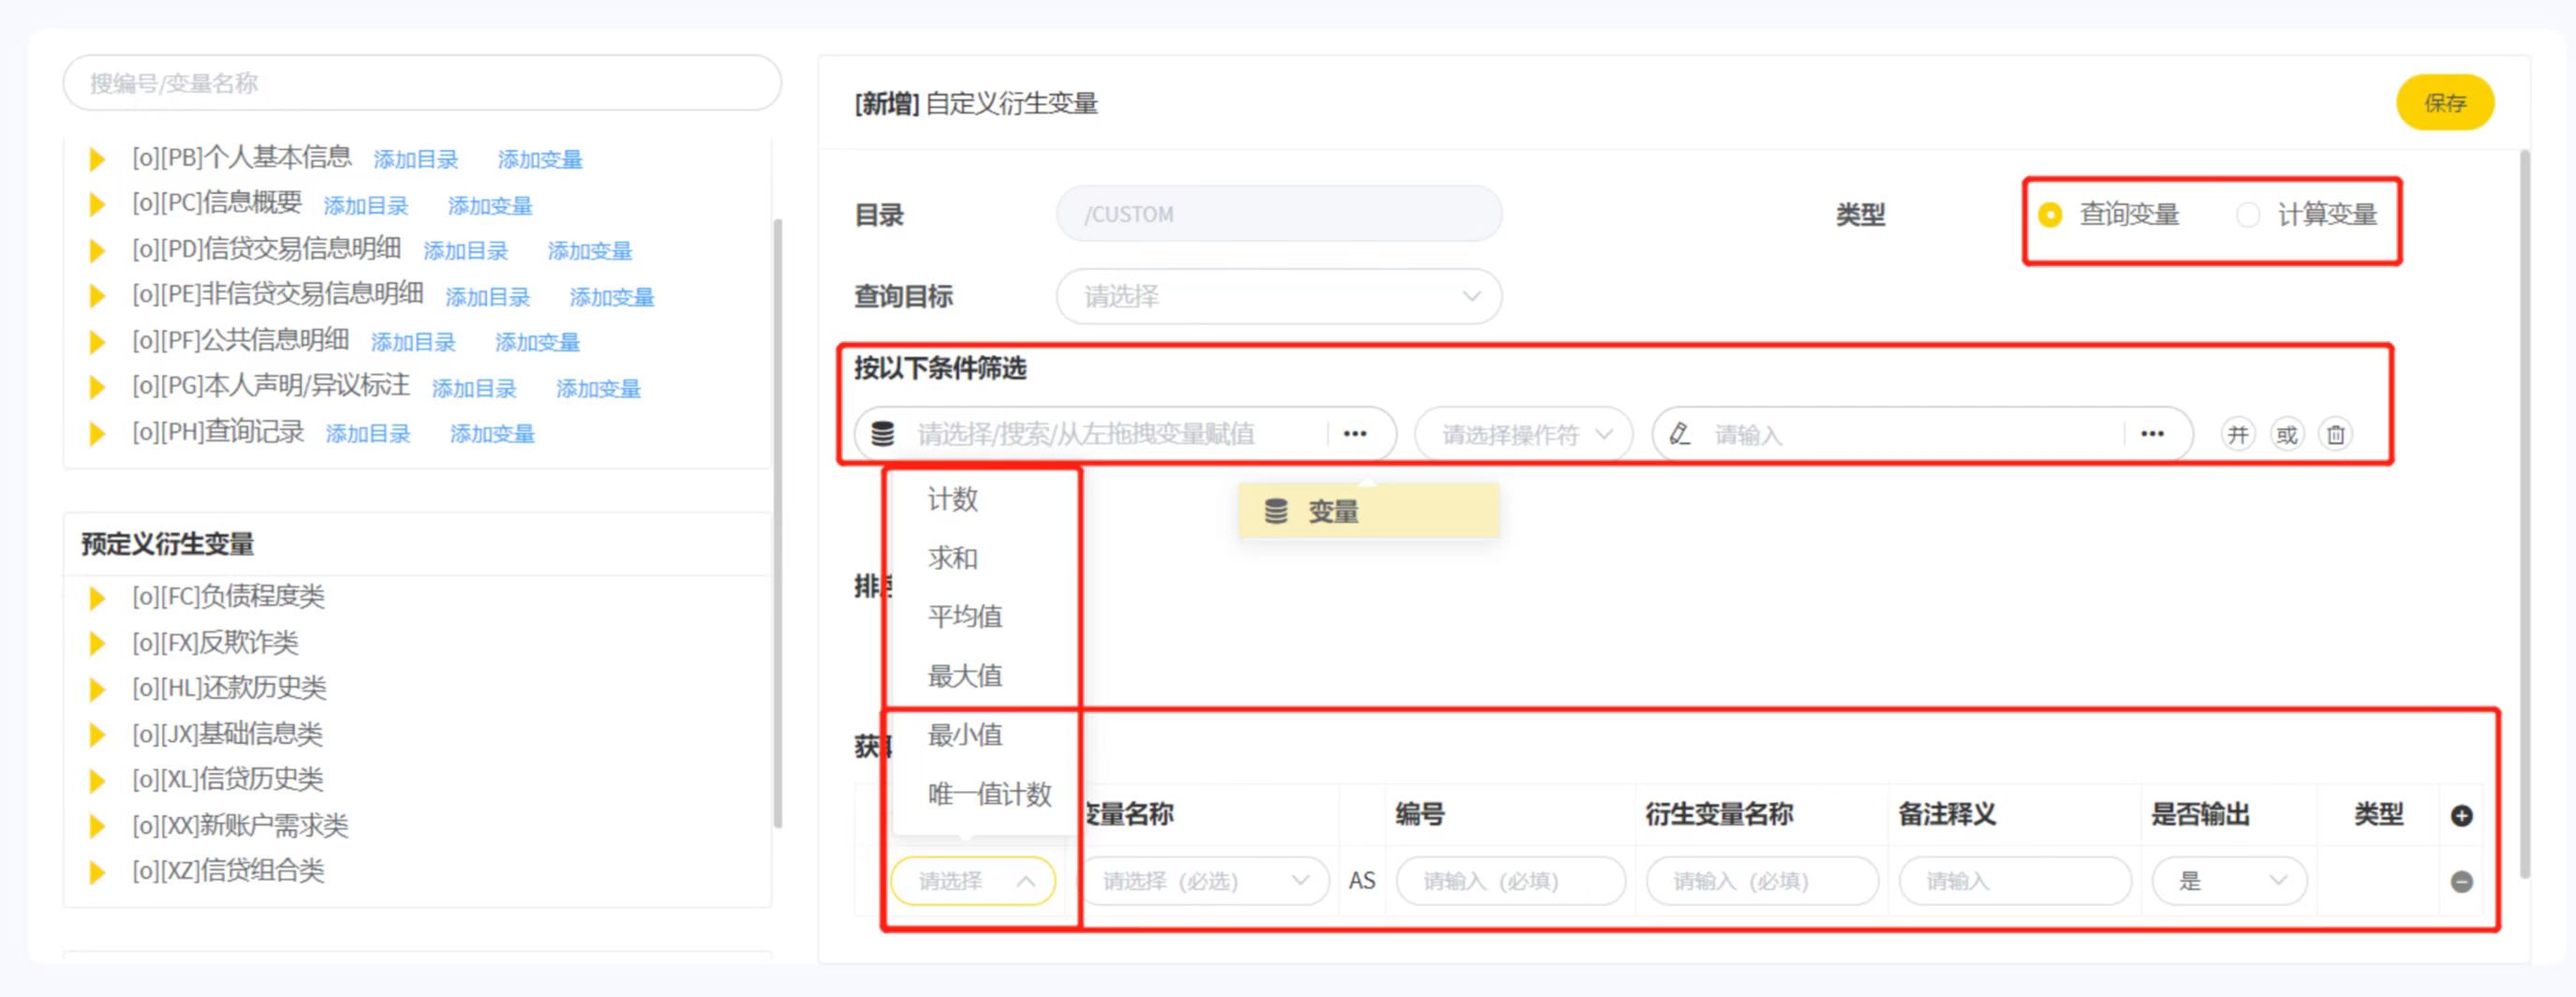Expand the [FX]反欺诈类 tree node
This screenshot has height=997, width=2576.
[97, 643]
